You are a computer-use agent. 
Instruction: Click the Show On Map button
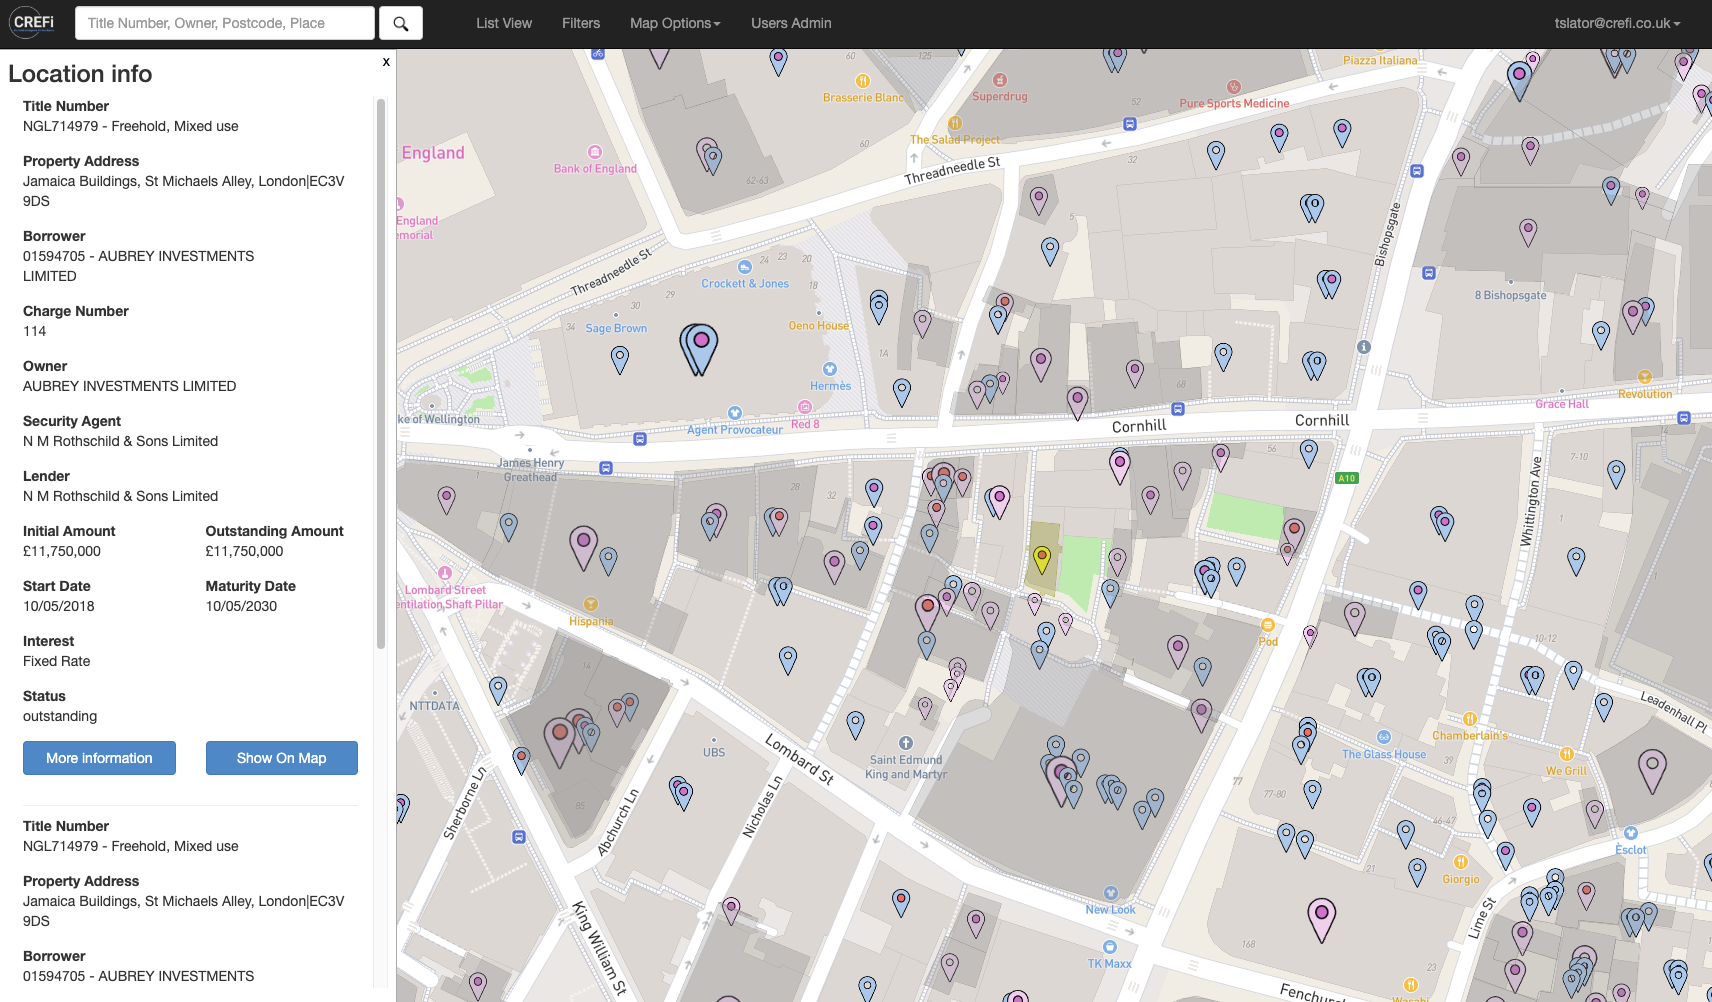(281, 758)
